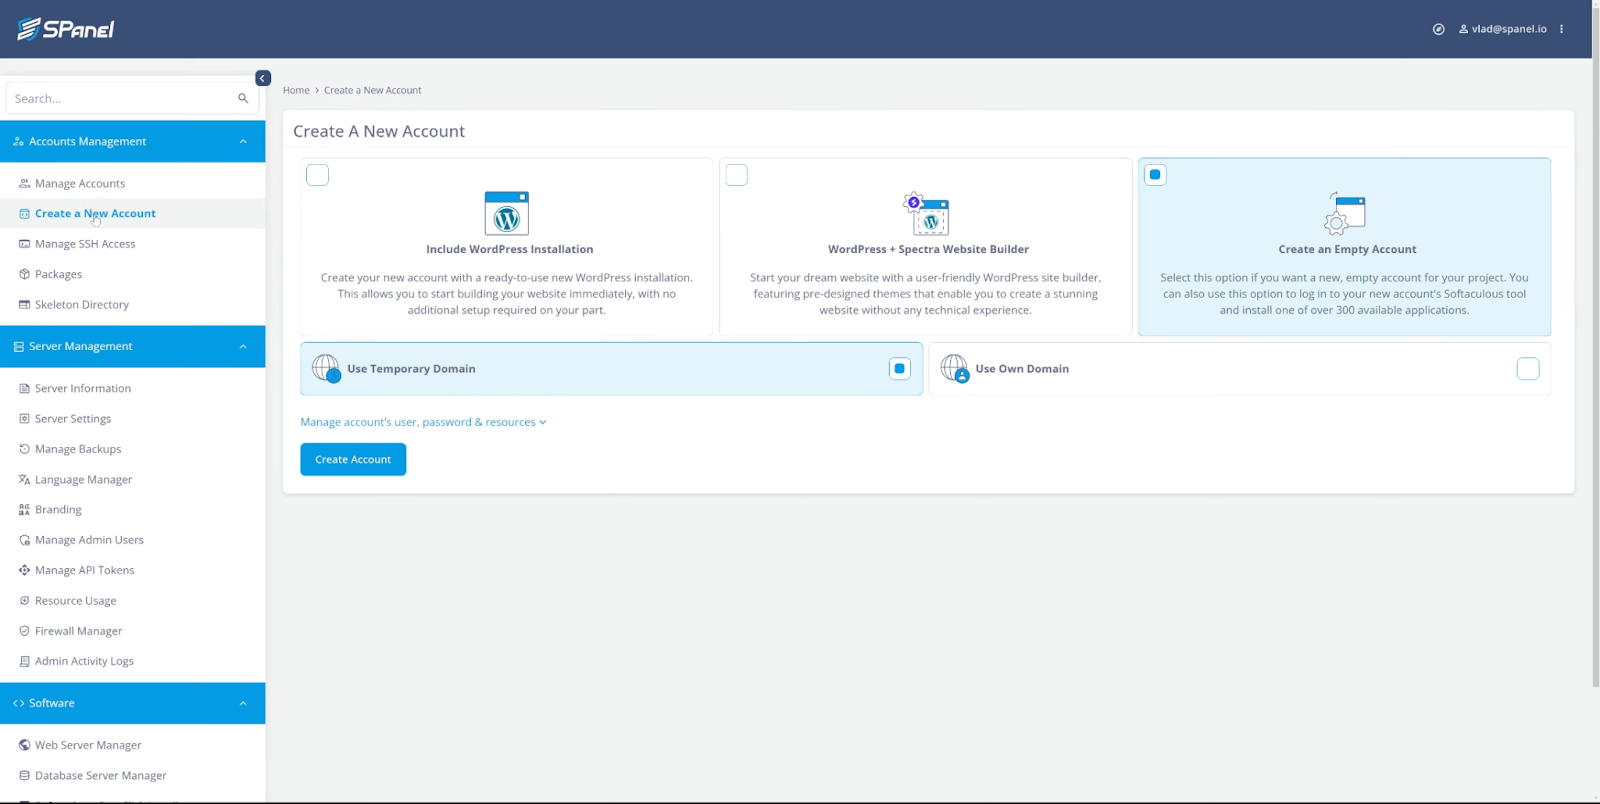Click the Use Temporary Domain globe icon
The image size is (1600, 804).
coord(326,369)
